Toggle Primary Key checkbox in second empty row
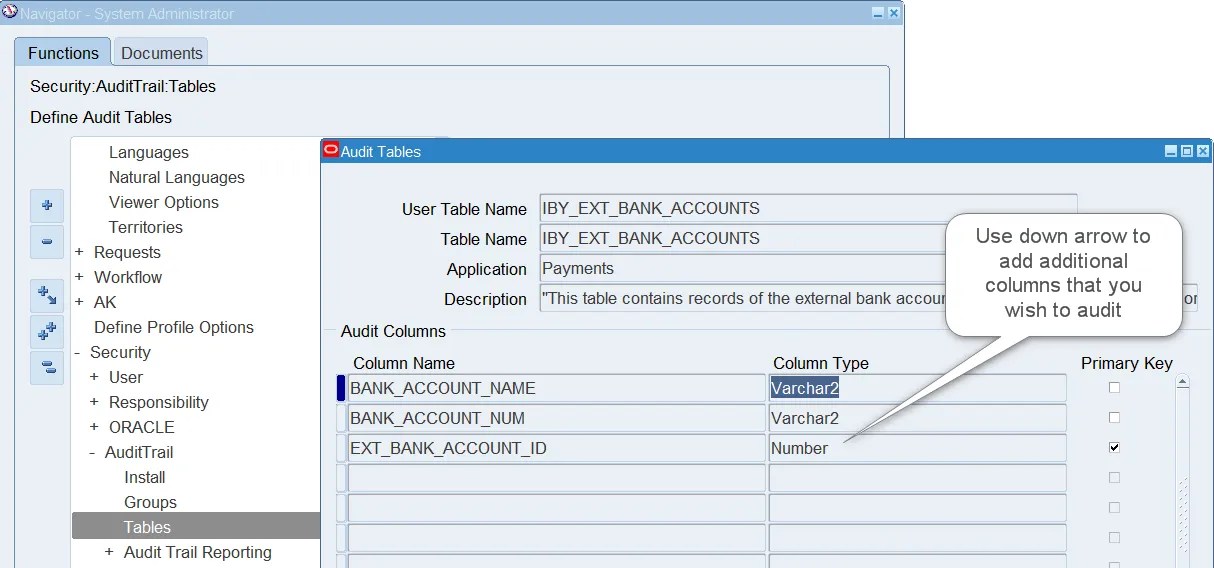The image size is (1214, 568). pyautogui.click(x=1114, y=508)
